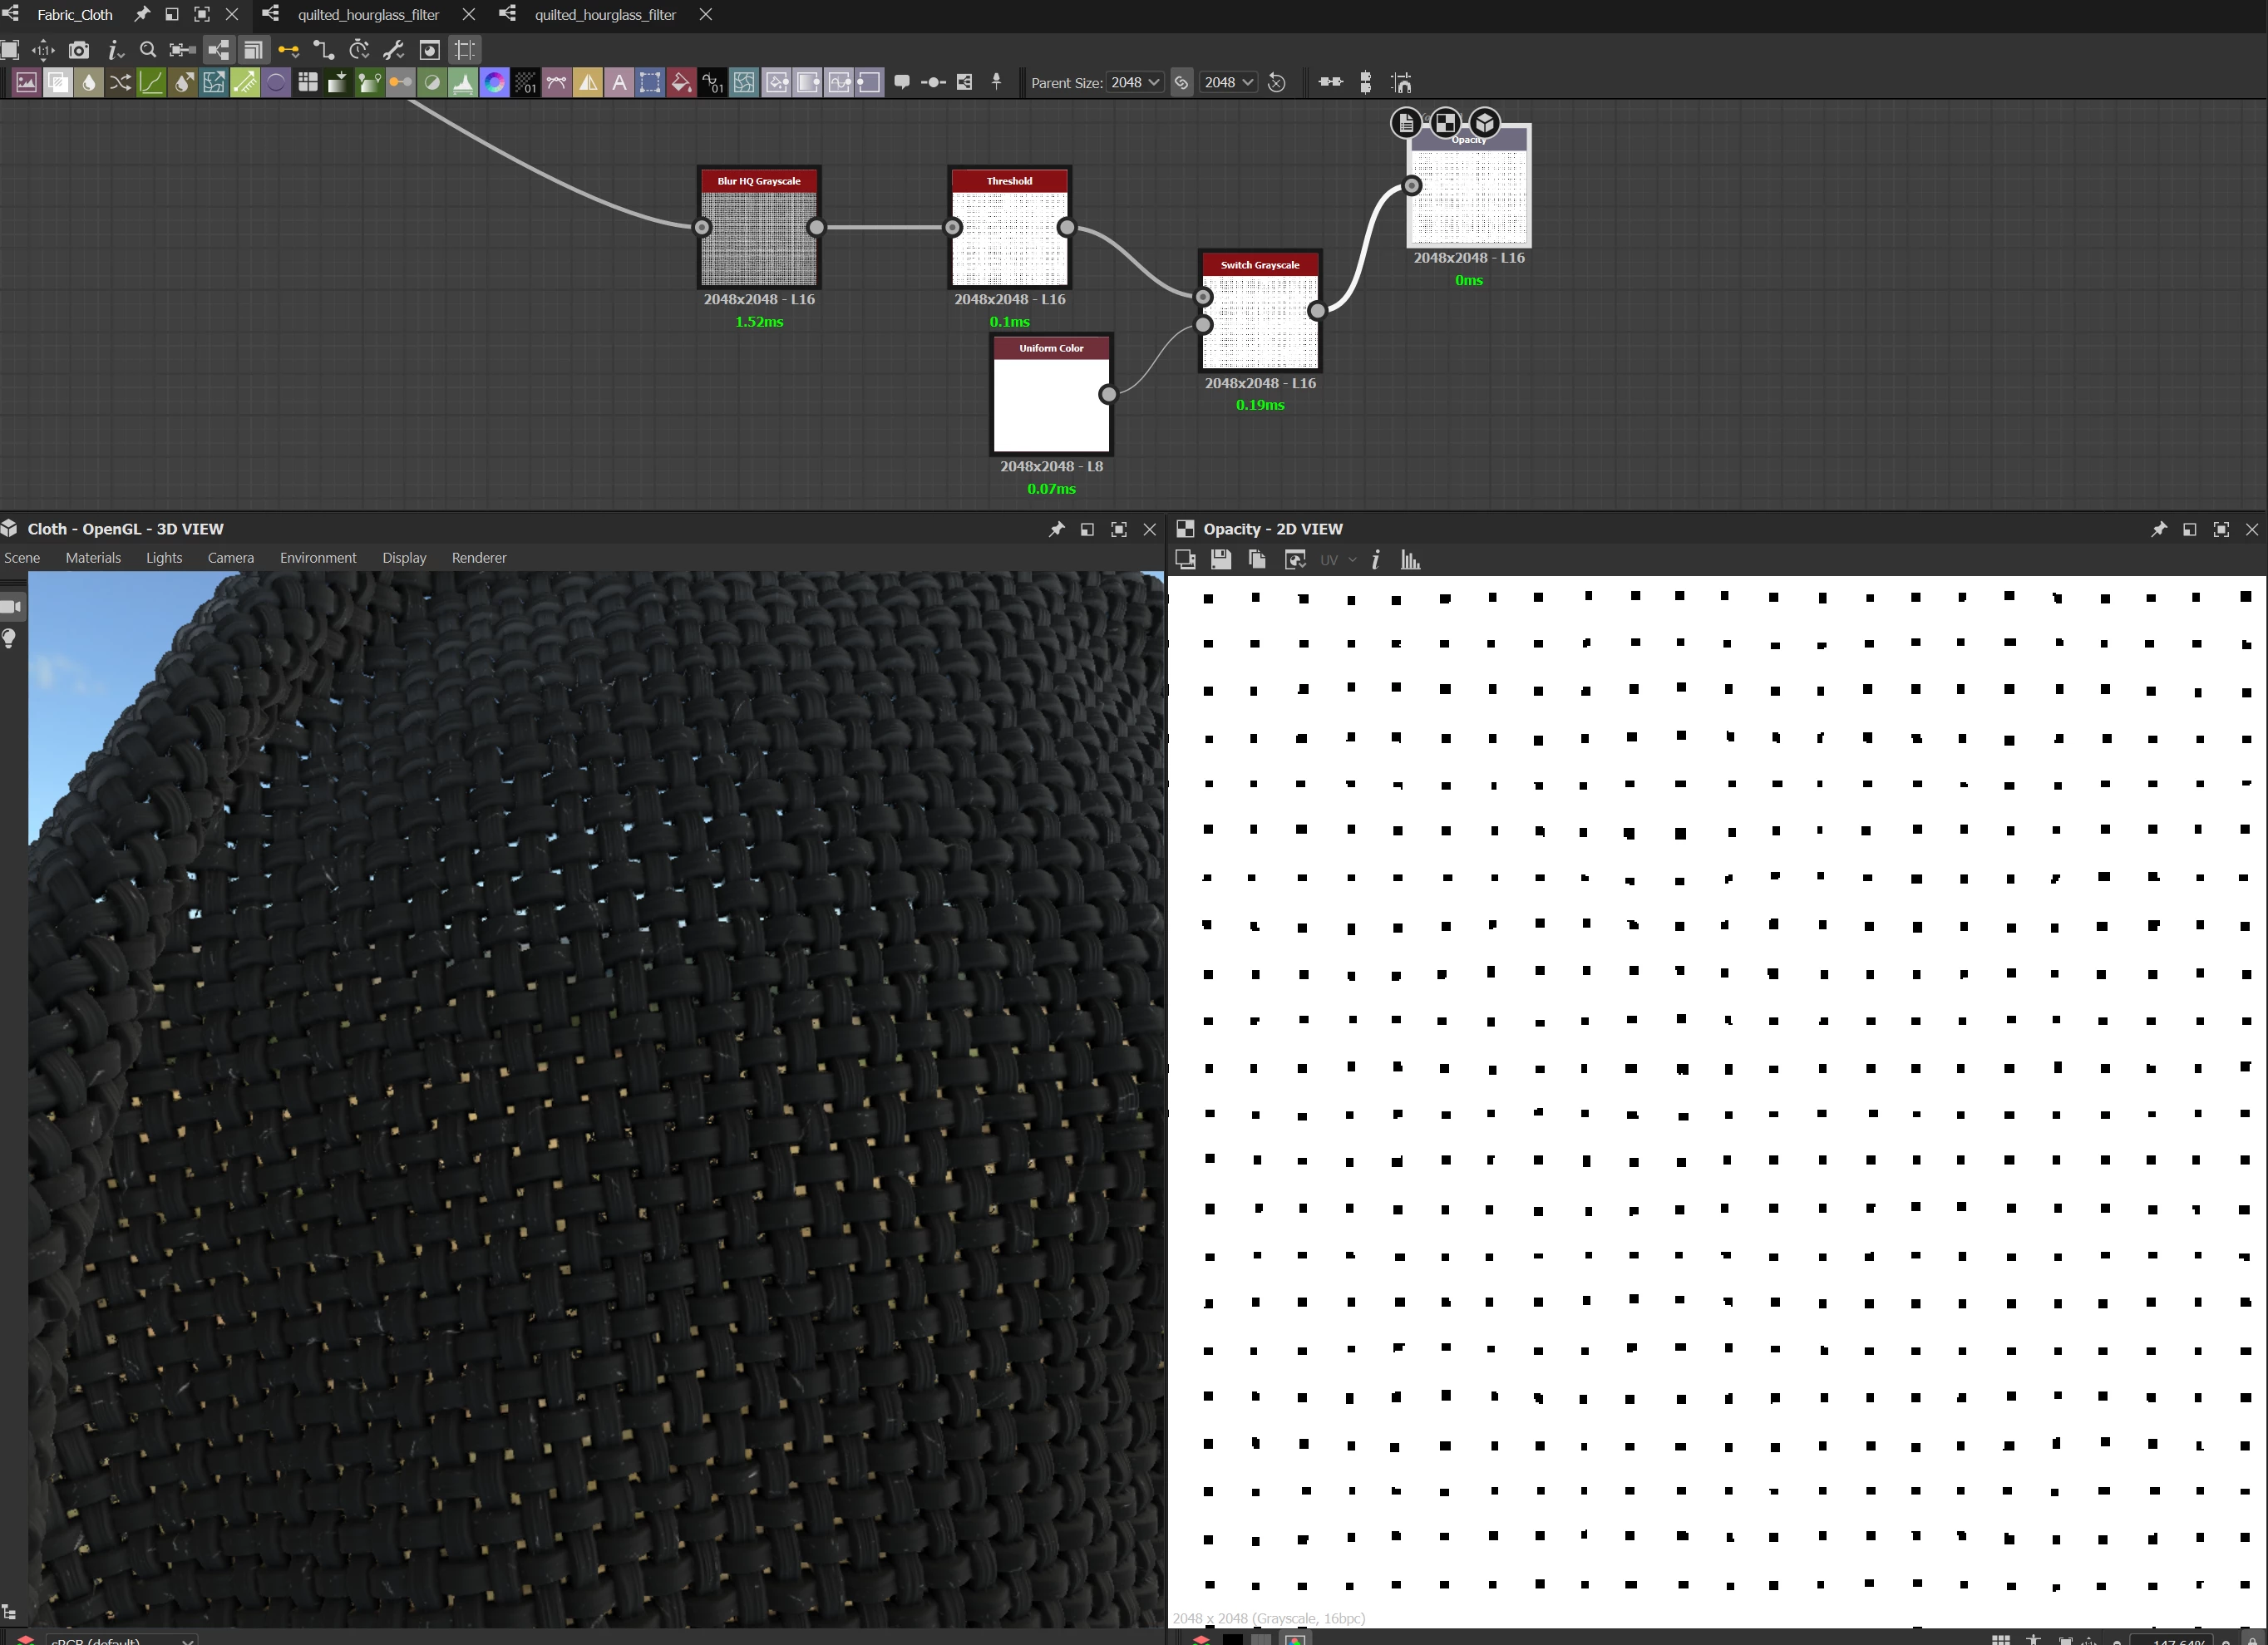Pin the Opacity 2D view panel
Image resolution: width=2268 pixels, height=1645 pixels.
click(2158, 529)
